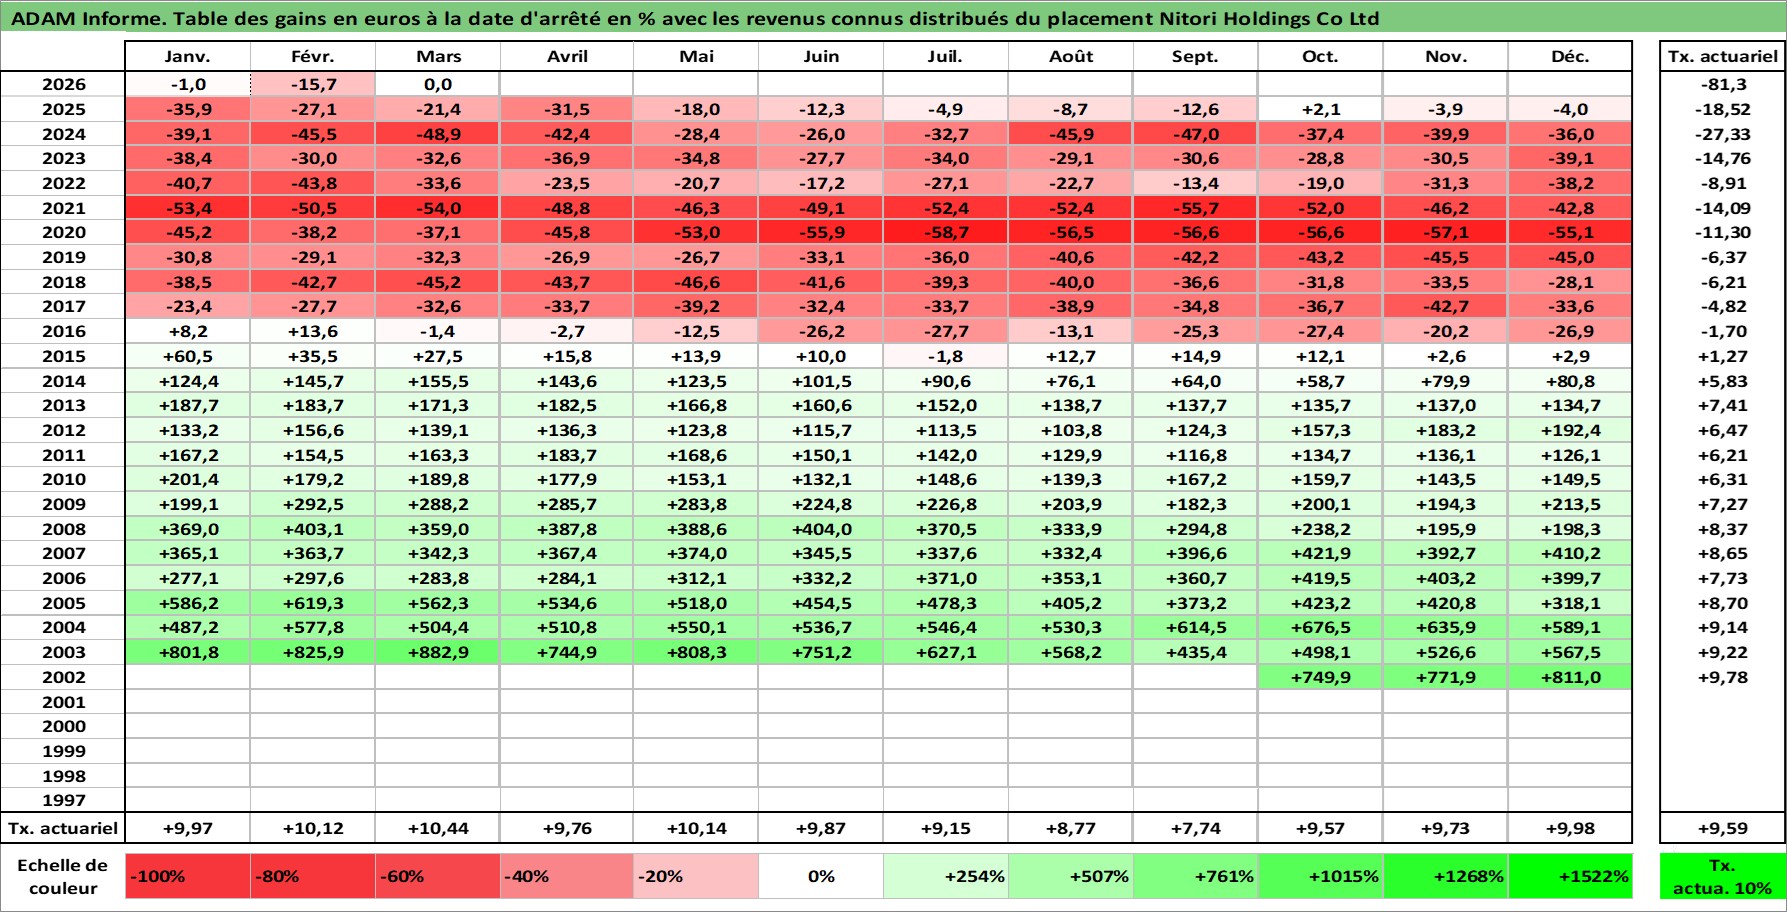Click the Août column header
The height and width of the screenshot is (912, 1787).
[x=1071, y=56]
